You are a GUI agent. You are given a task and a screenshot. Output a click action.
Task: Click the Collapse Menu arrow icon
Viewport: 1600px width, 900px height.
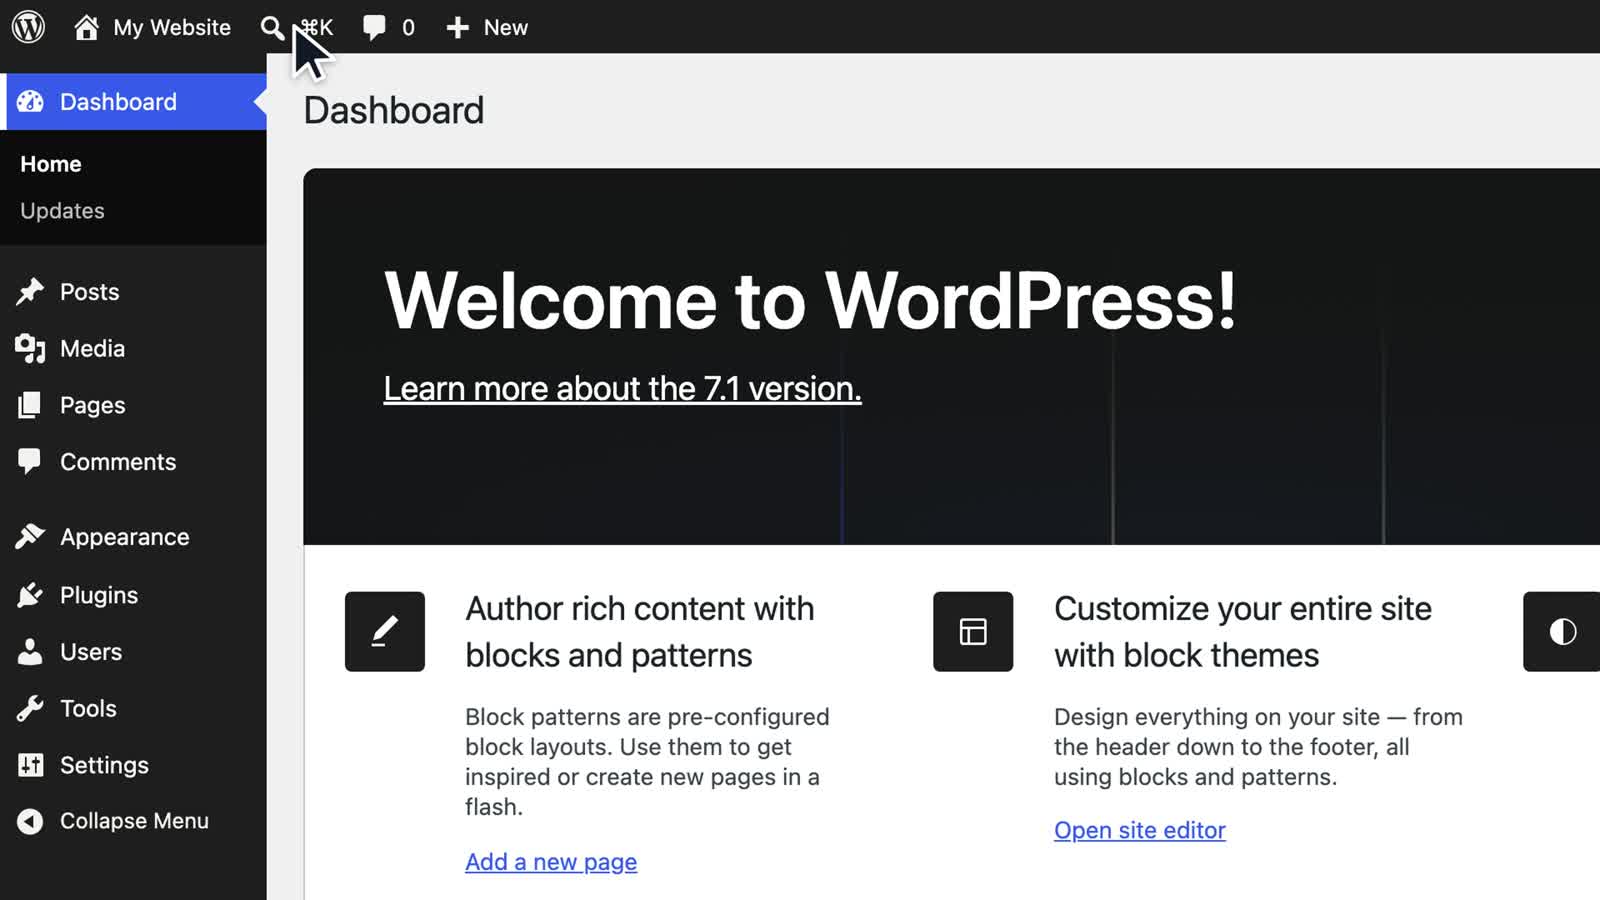click(x=30, y=821)
